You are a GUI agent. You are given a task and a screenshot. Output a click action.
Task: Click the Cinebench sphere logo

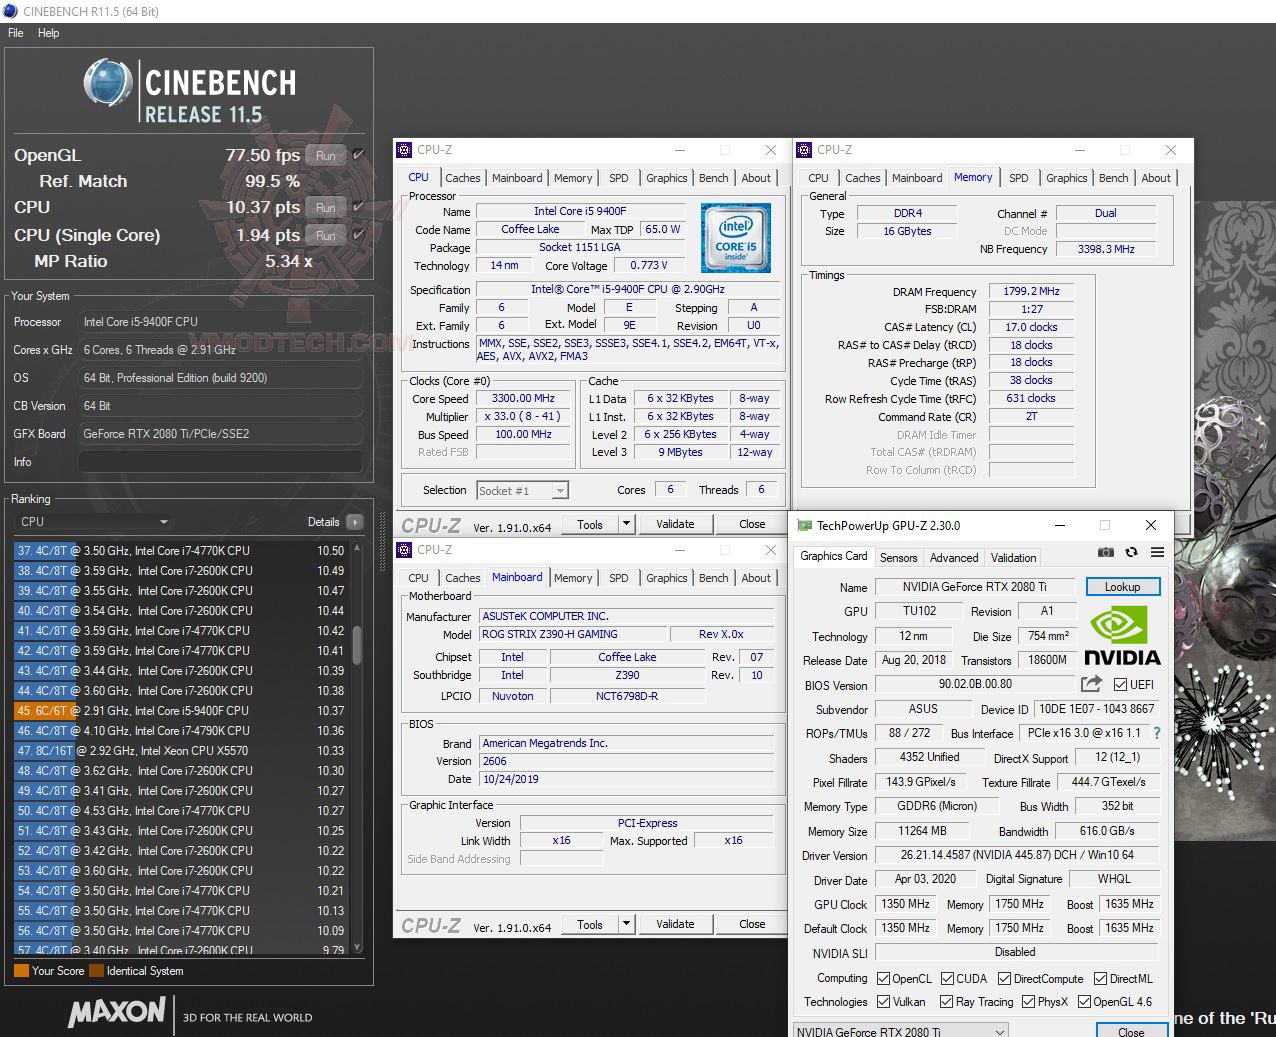coord(108,82)
